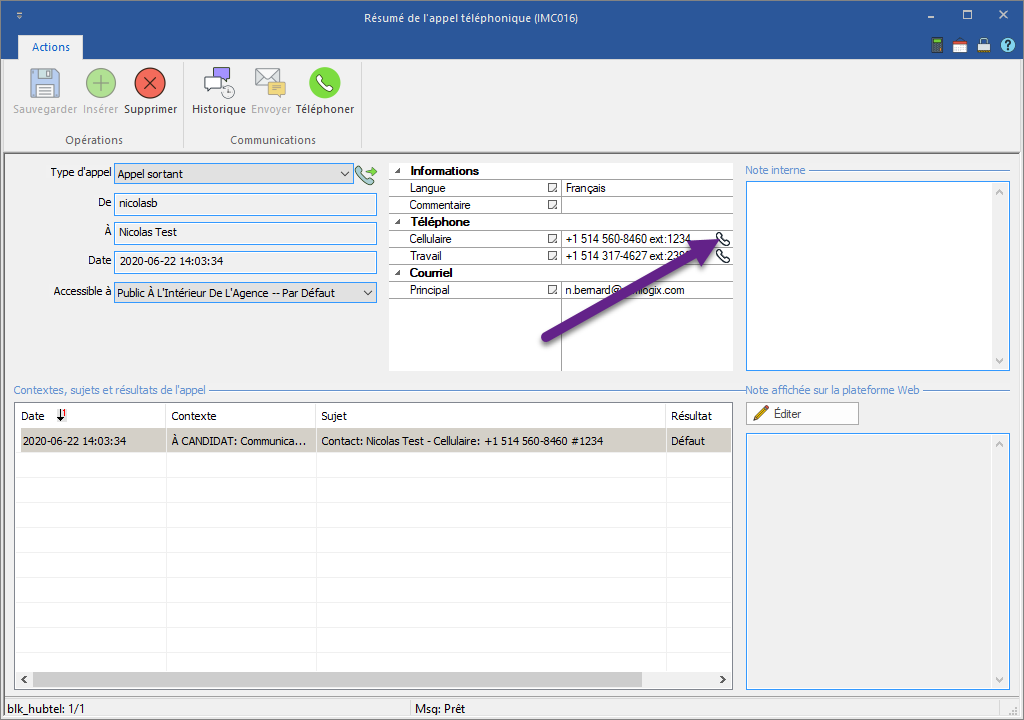Click the Résultat column header
Viewport: 1024px width, 720px height.
click(698, 416)
